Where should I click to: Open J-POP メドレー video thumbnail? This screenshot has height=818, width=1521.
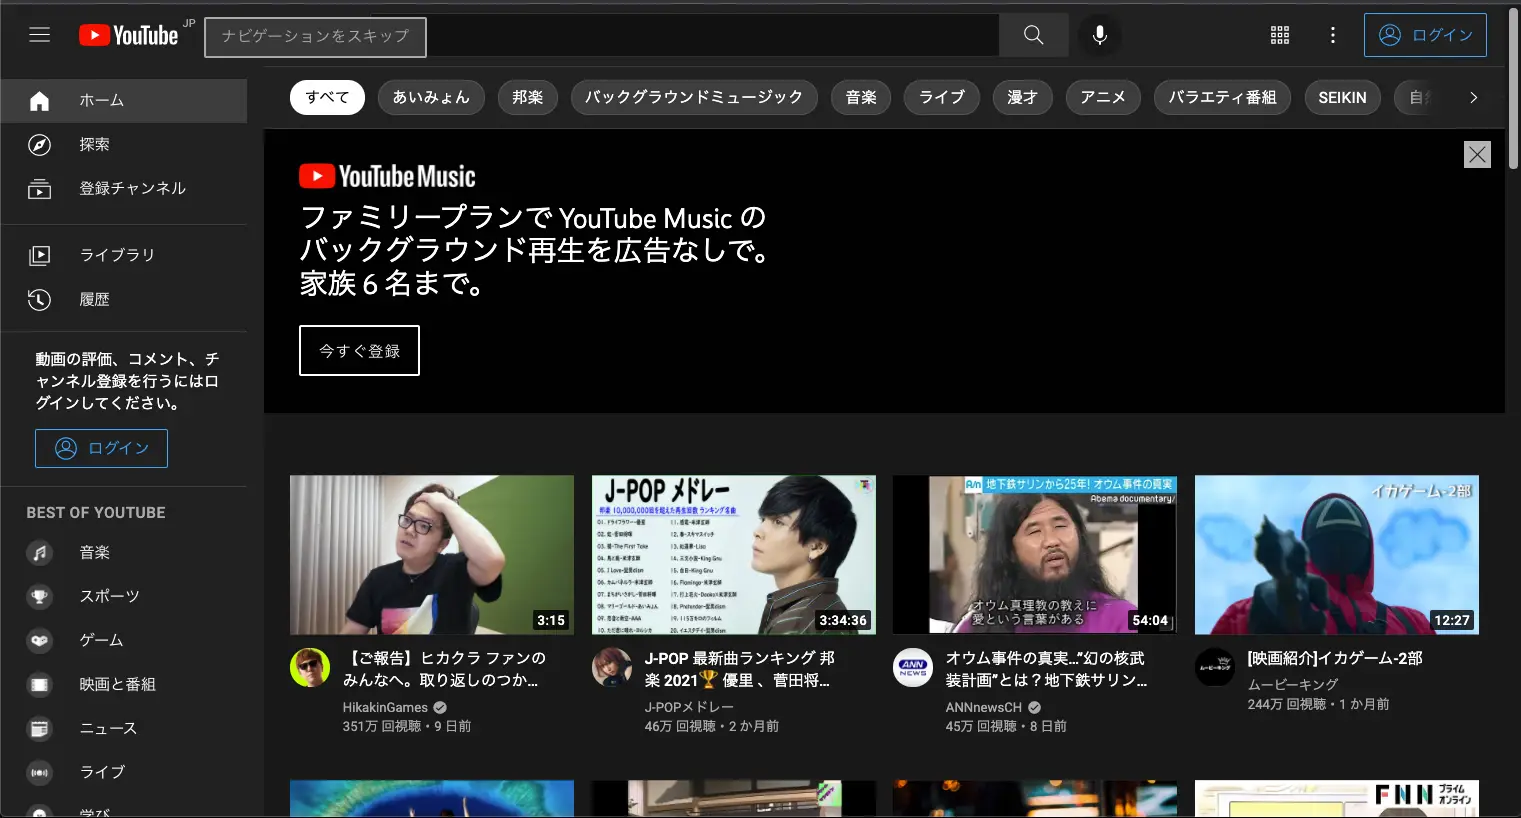[734, 555]
